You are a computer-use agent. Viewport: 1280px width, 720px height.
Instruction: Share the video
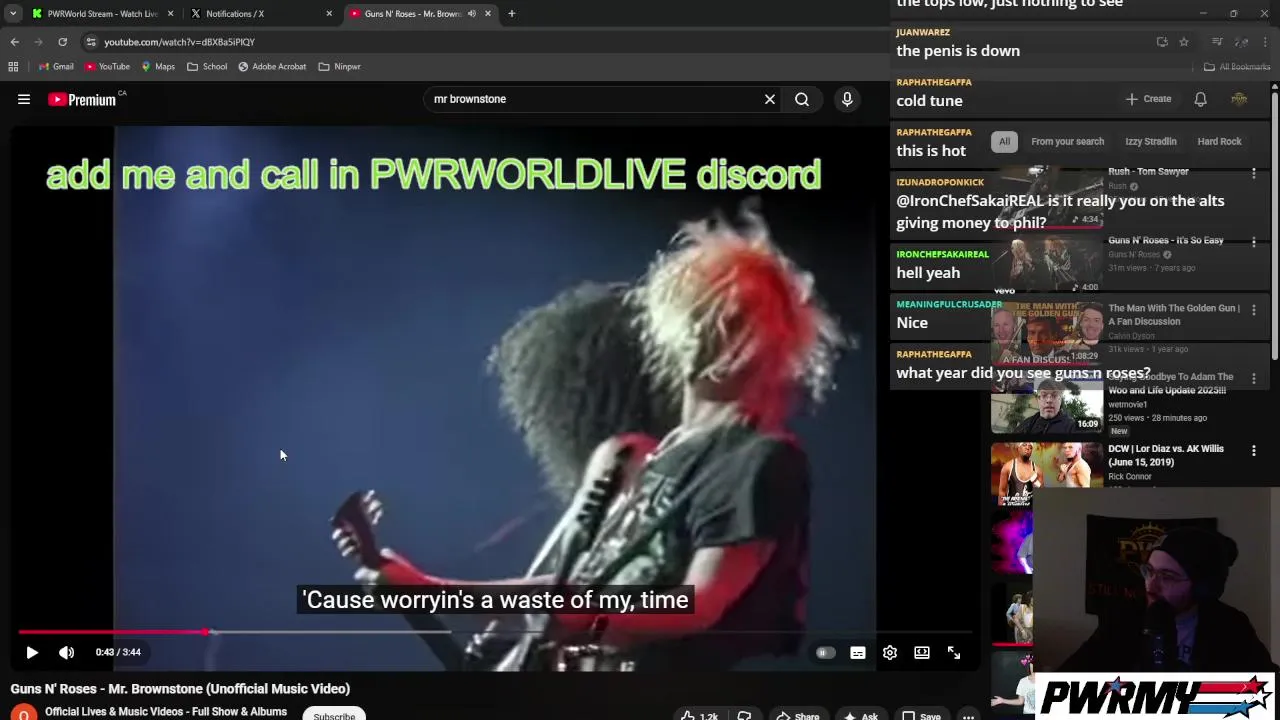coord(798,715)
